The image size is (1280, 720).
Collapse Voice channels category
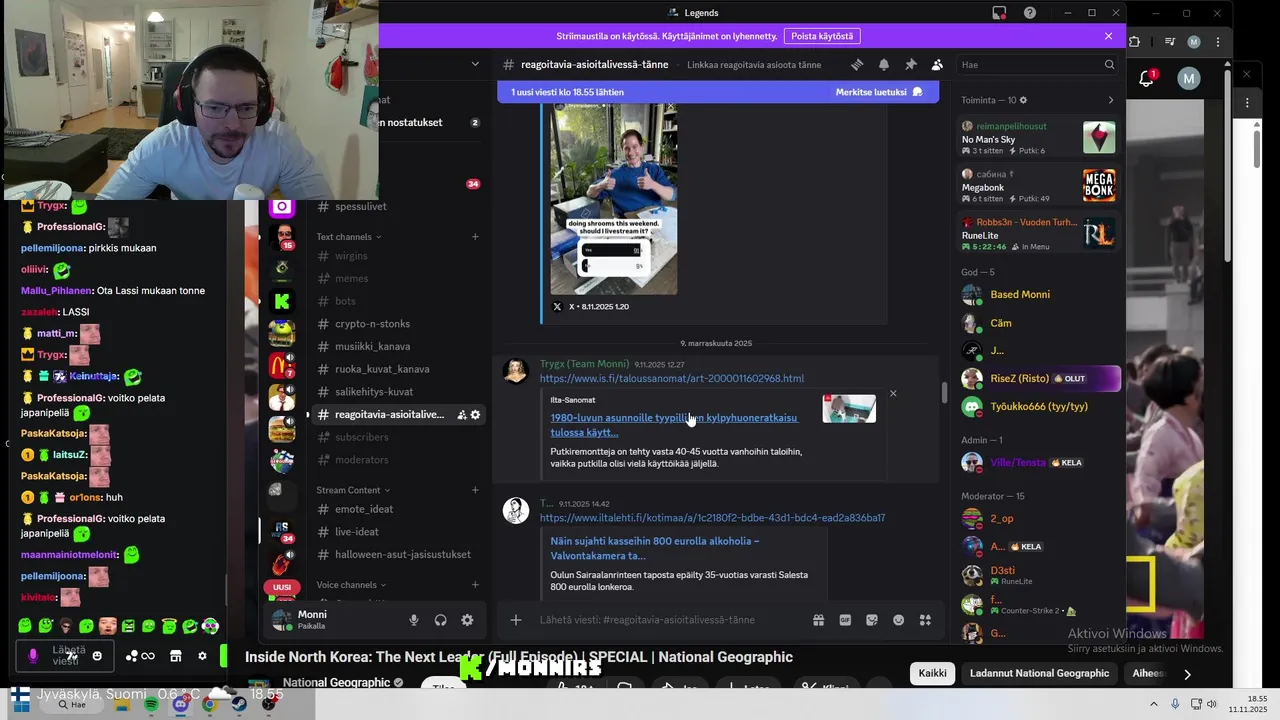(351, 585)
